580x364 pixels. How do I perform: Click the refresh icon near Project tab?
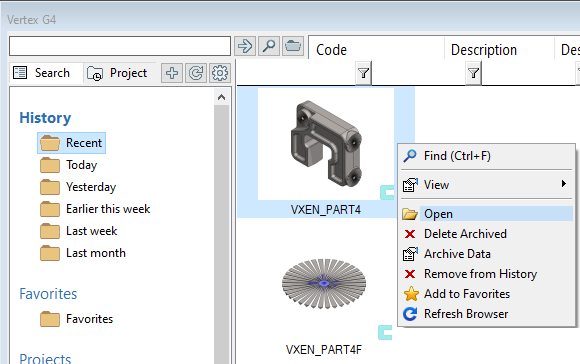point(196,73)
